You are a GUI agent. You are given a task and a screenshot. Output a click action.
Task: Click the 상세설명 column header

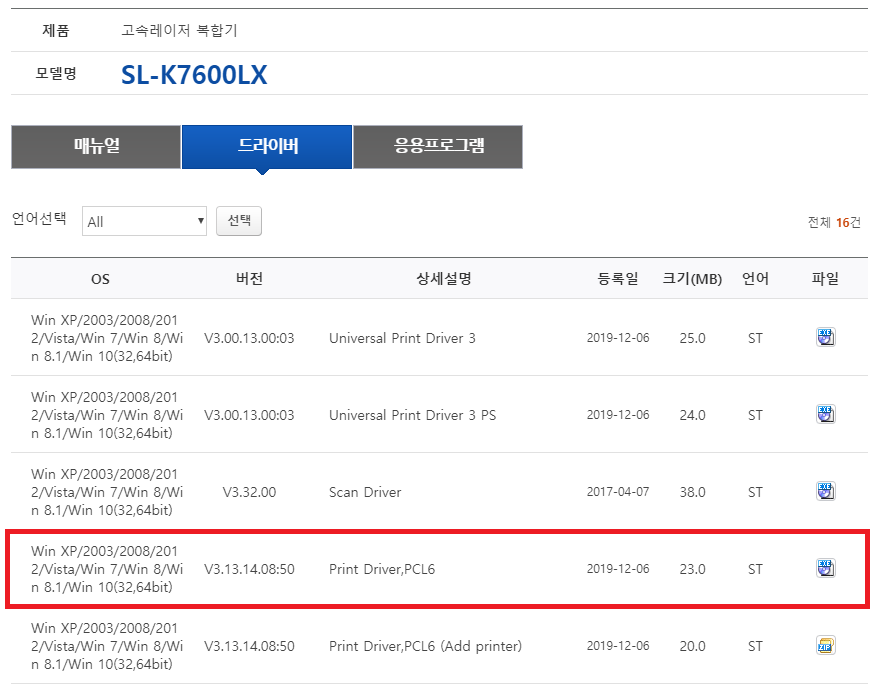coord(444,278)
